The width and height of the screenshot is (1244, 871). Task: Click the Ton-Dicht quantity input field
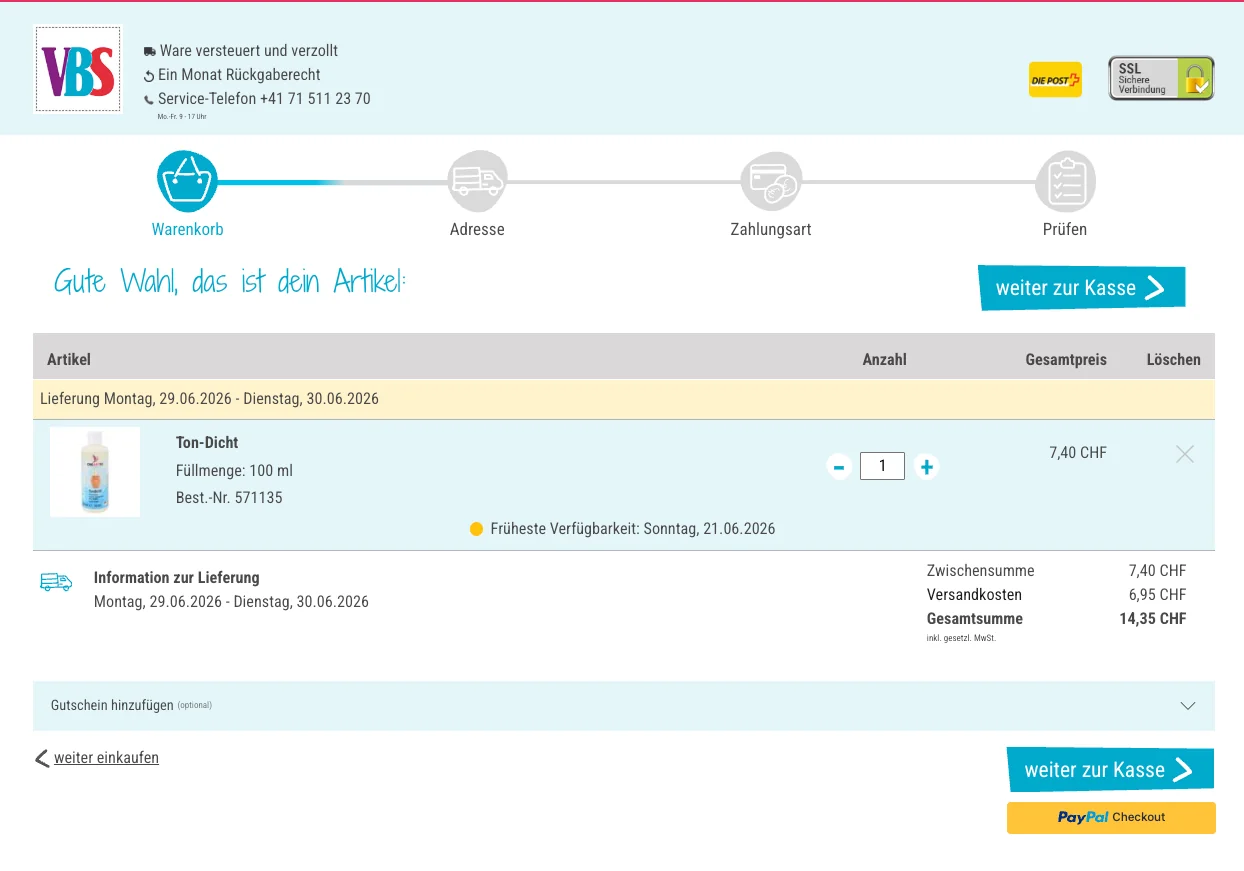(x=882, y=466)
